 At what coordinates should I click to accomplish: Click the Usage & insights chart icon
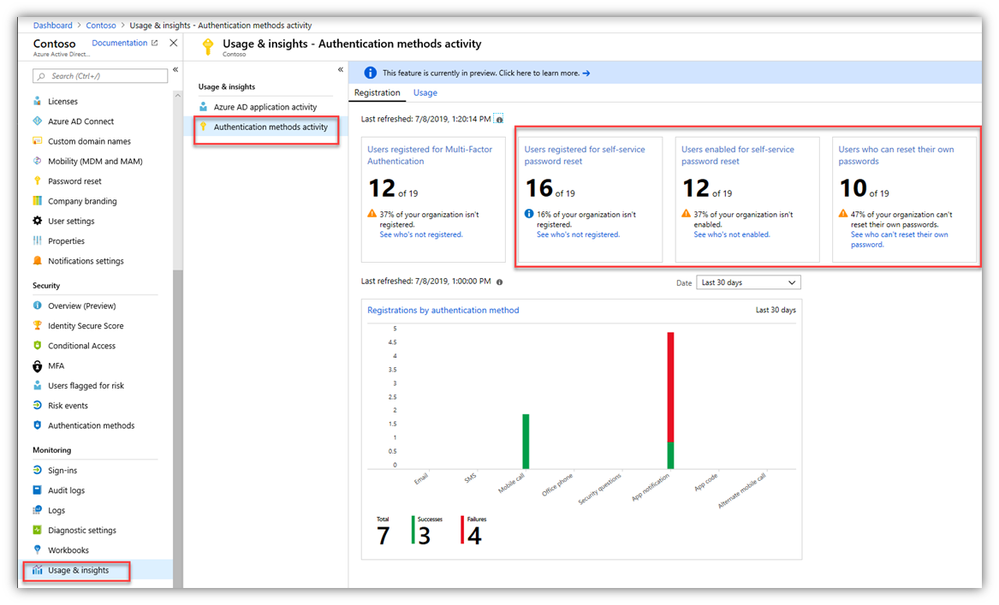click(37, 570)
